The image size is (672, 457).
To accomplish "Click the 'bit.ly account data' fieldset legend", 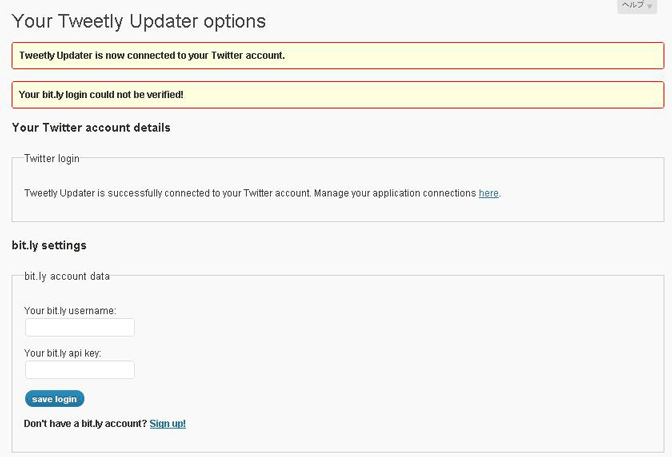I will click(x=67, y=277).
